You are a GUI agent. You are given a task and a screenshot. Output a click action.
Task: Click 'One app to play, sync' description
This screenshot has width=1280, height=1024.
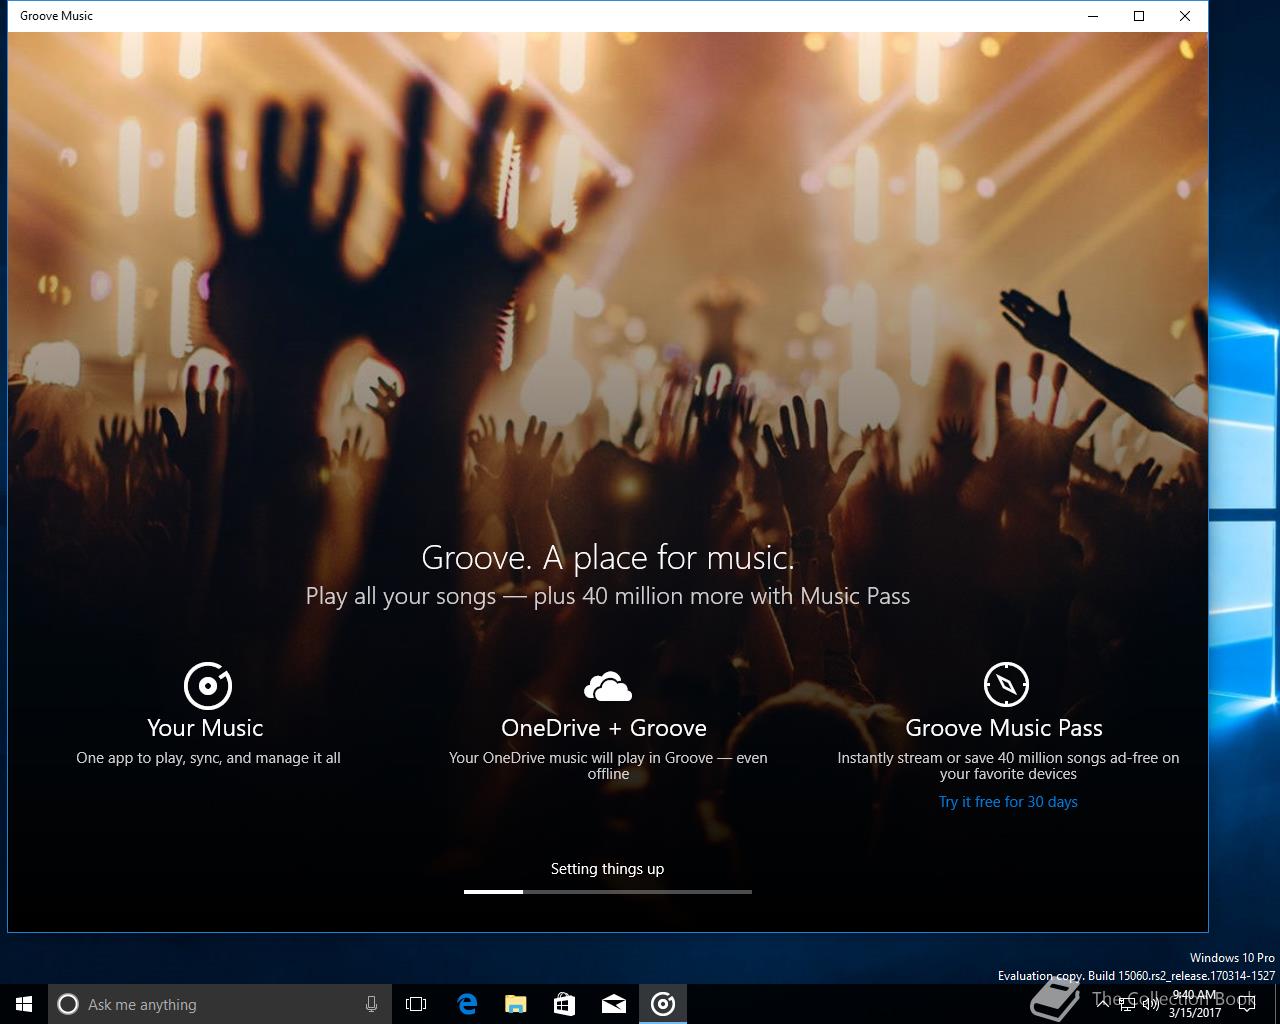click(208, 758)
